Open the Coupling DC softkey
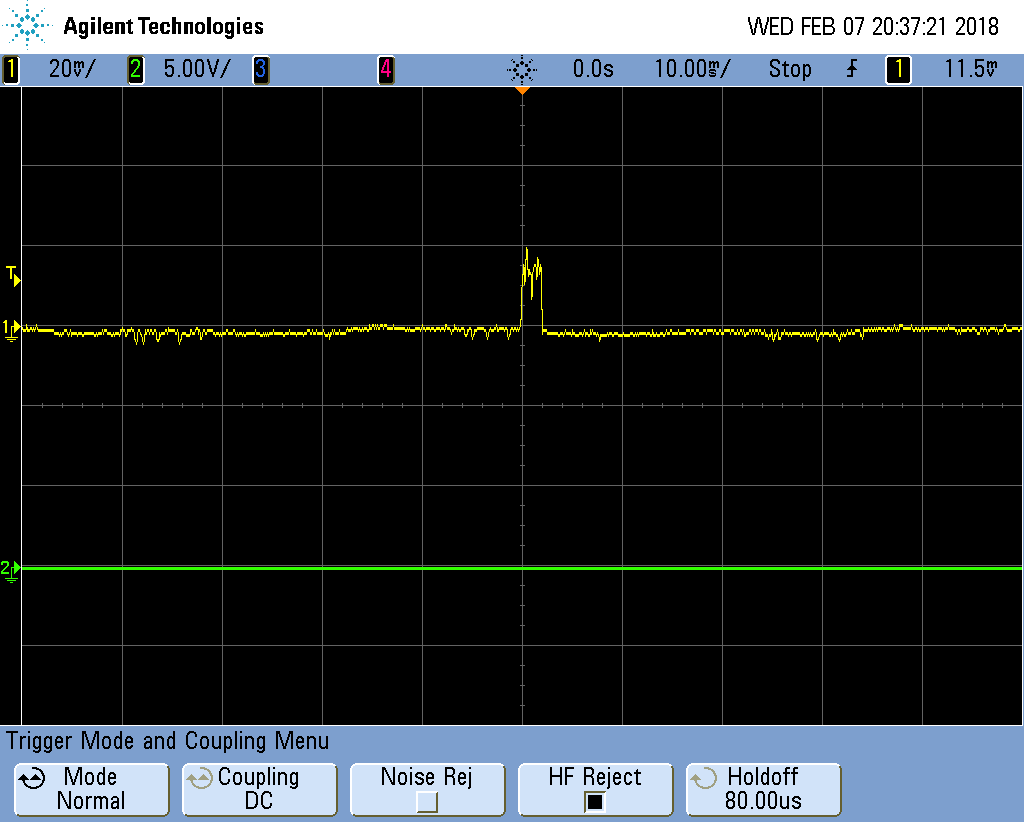 click(259, 789)
